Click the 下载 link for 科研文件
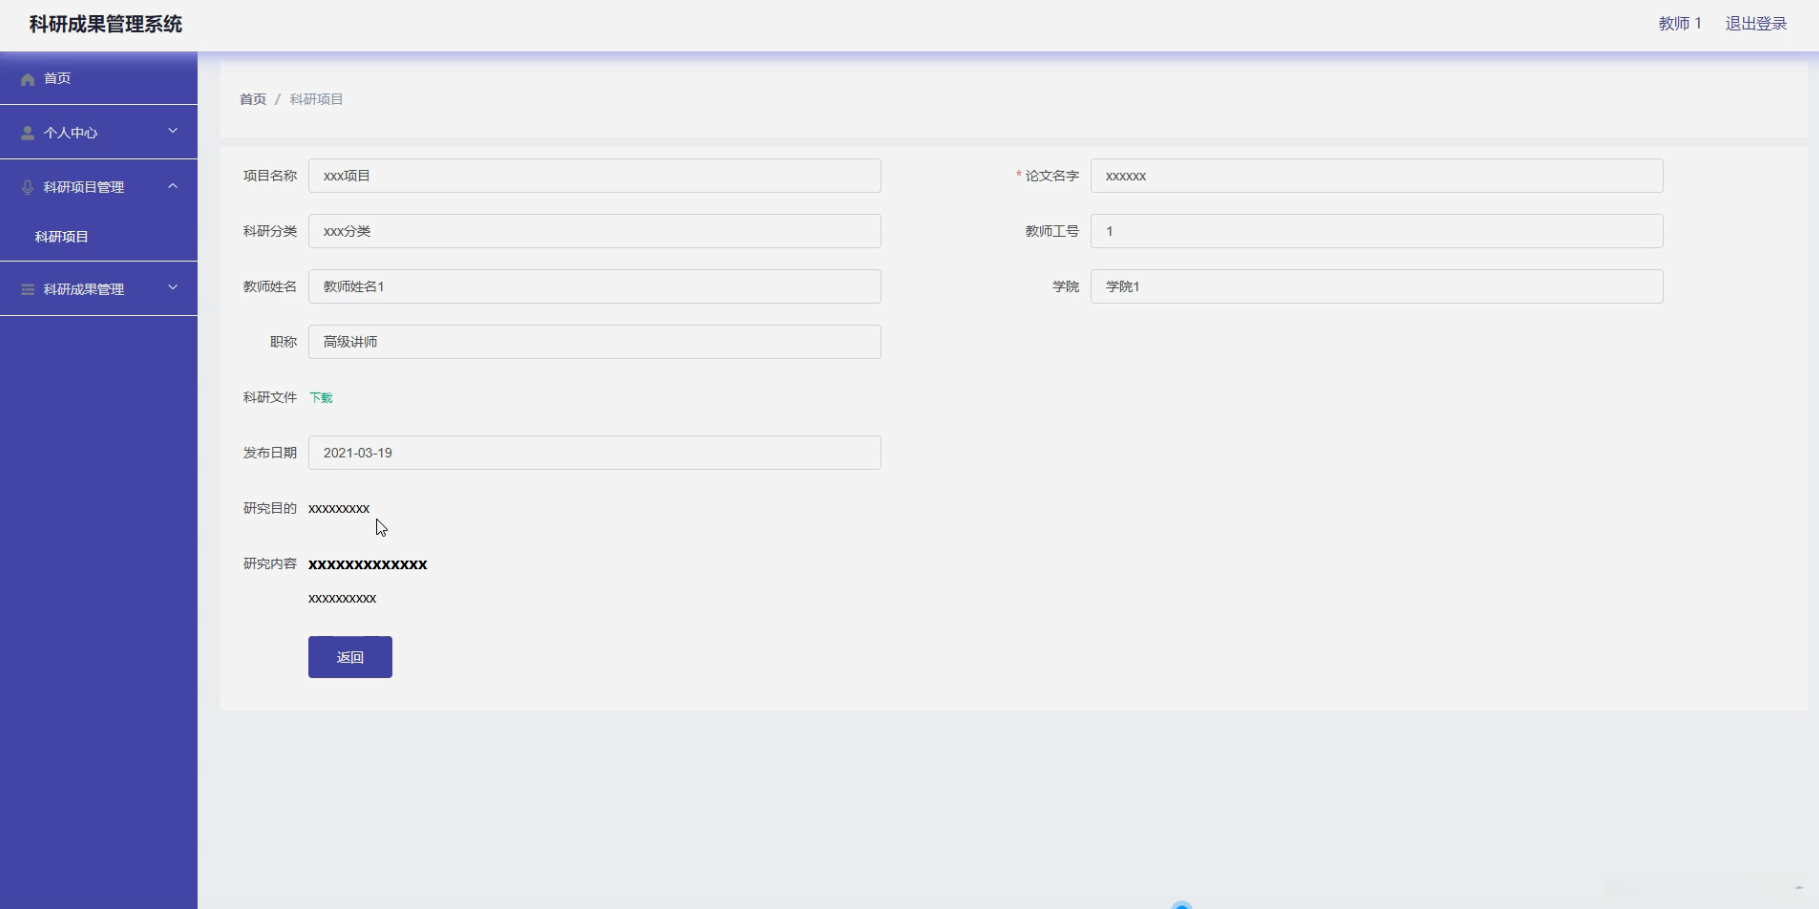Image resolution: width=1819 pixels, height=909 pixels. [x=321, y=398]
